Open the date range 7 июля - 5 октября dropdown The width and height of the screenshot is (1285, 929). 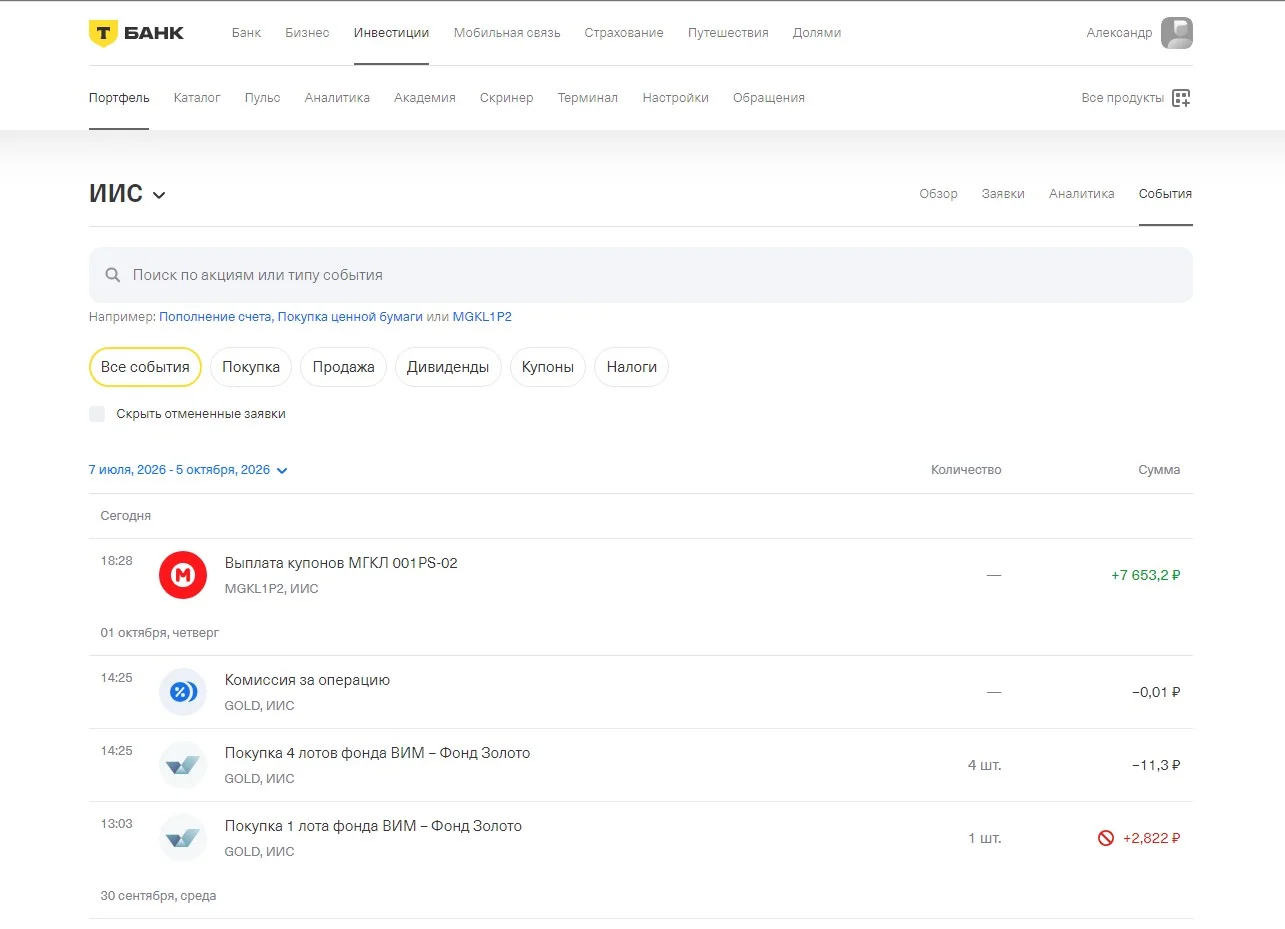click(188, 470)
